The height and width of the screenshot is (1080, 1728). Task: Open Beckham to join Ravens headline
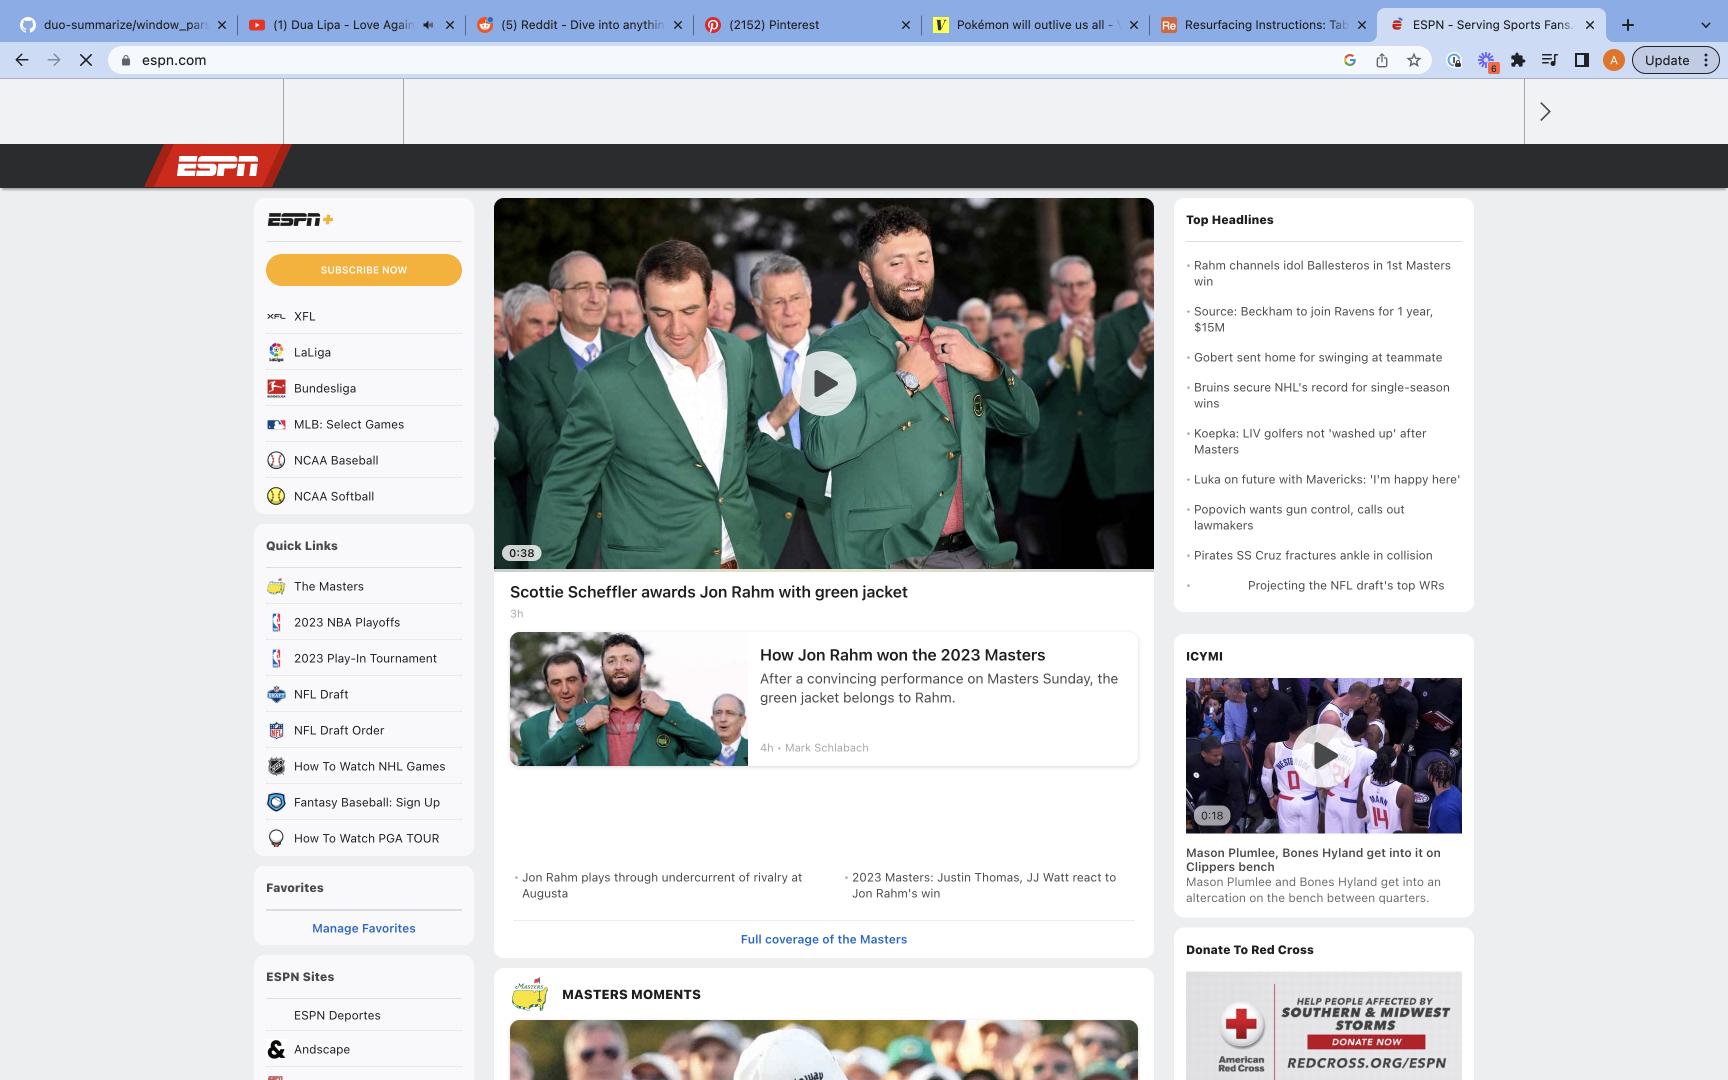point(1313,319)
